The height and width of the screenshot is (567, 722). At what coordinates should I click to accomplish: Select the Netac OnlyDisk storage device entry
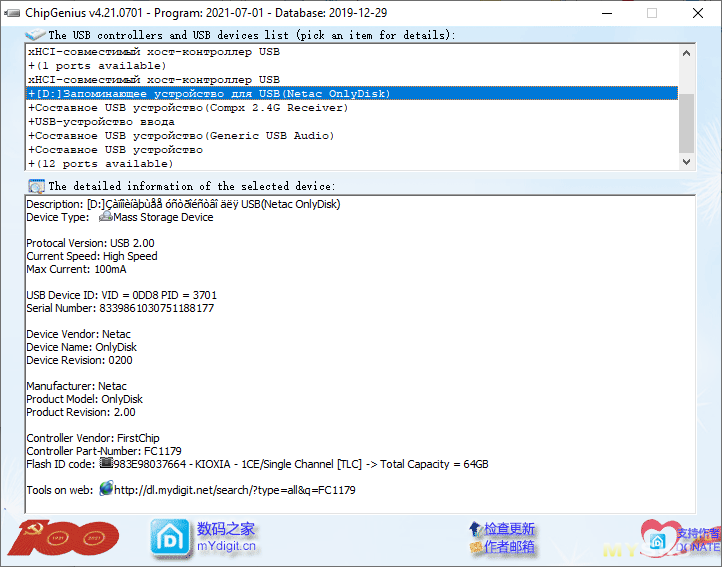(x=208, y=94)
